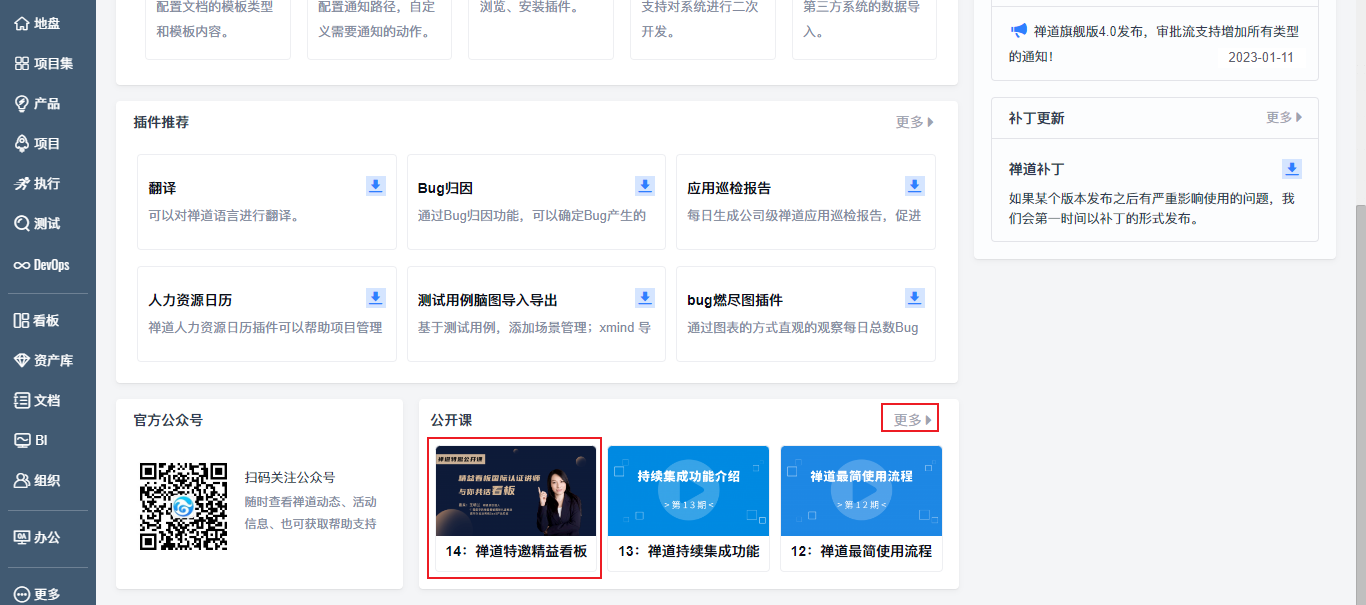Image resolution: width=1366 pixels, height=605 pixels.
Task: Click the 补丁更新 heading
Action: pos(1037,118)
